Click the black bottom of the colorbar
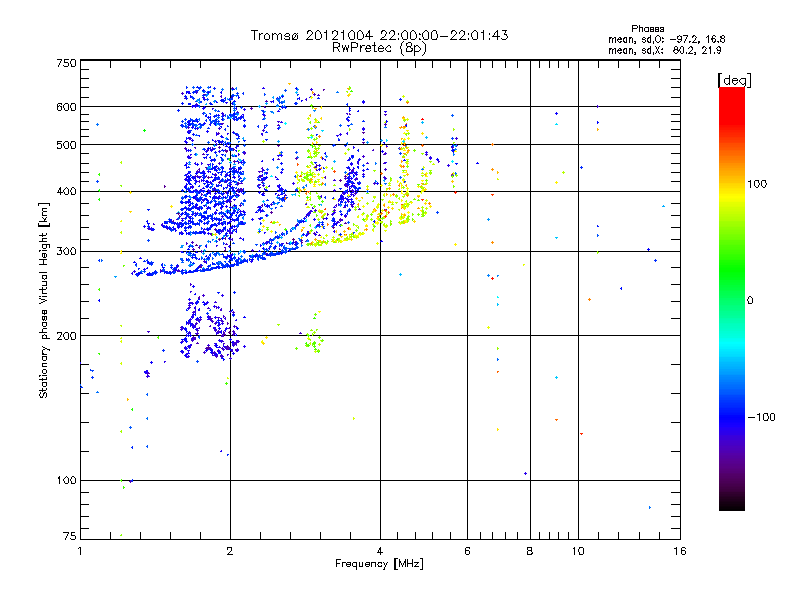Viewport: 800px width, 600px height. tap(732, 503)
